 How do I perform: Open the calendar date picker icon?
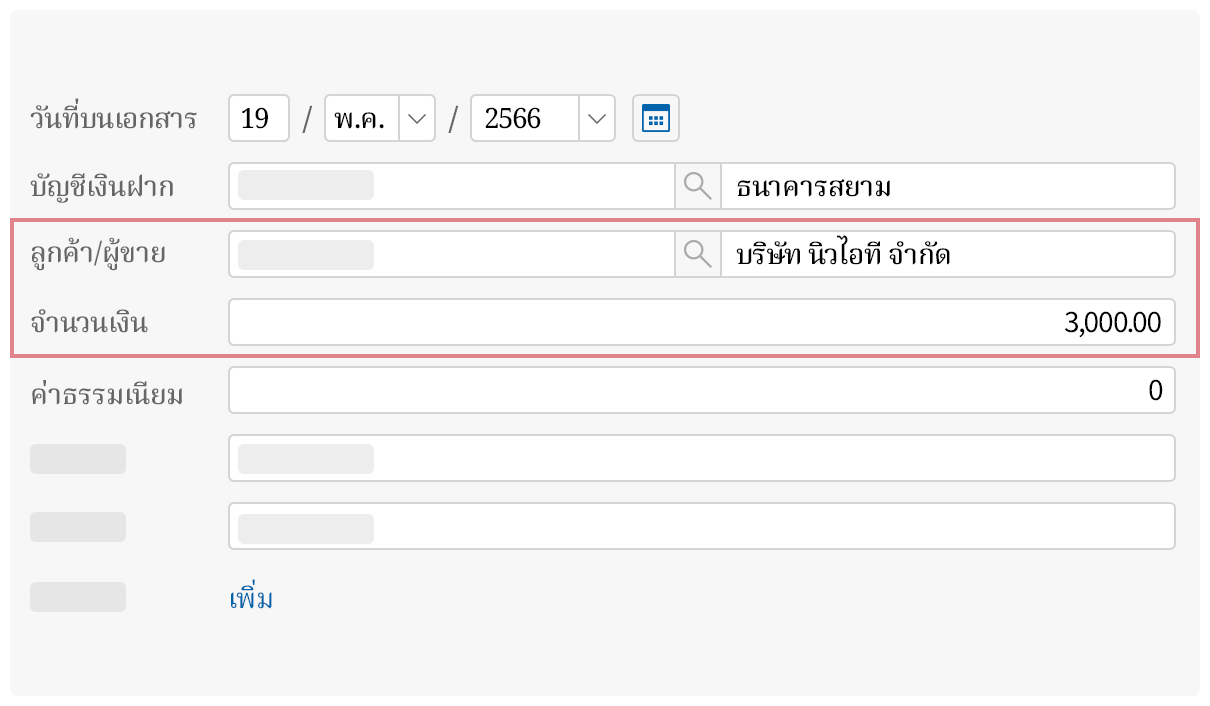[x=655, y=117]
